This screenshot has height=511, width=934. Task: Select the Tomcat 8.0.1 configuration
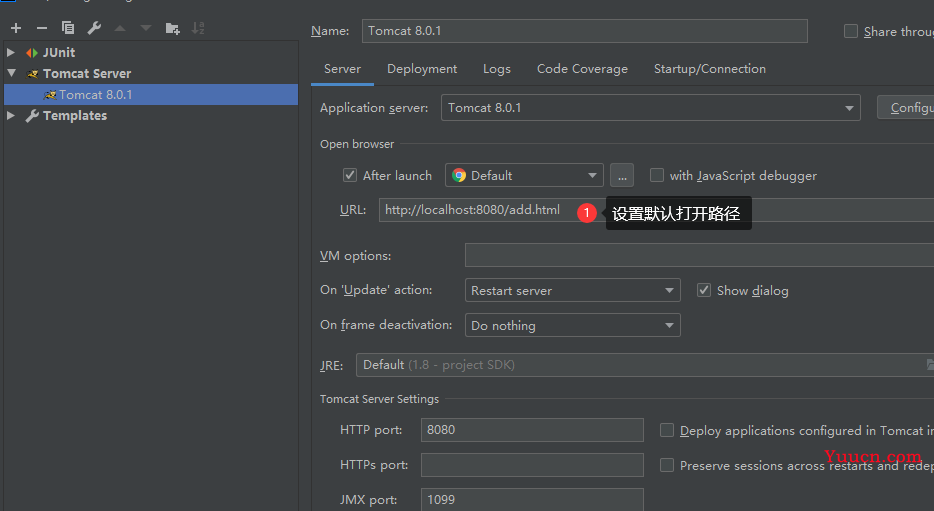click(x=151, y=95)
